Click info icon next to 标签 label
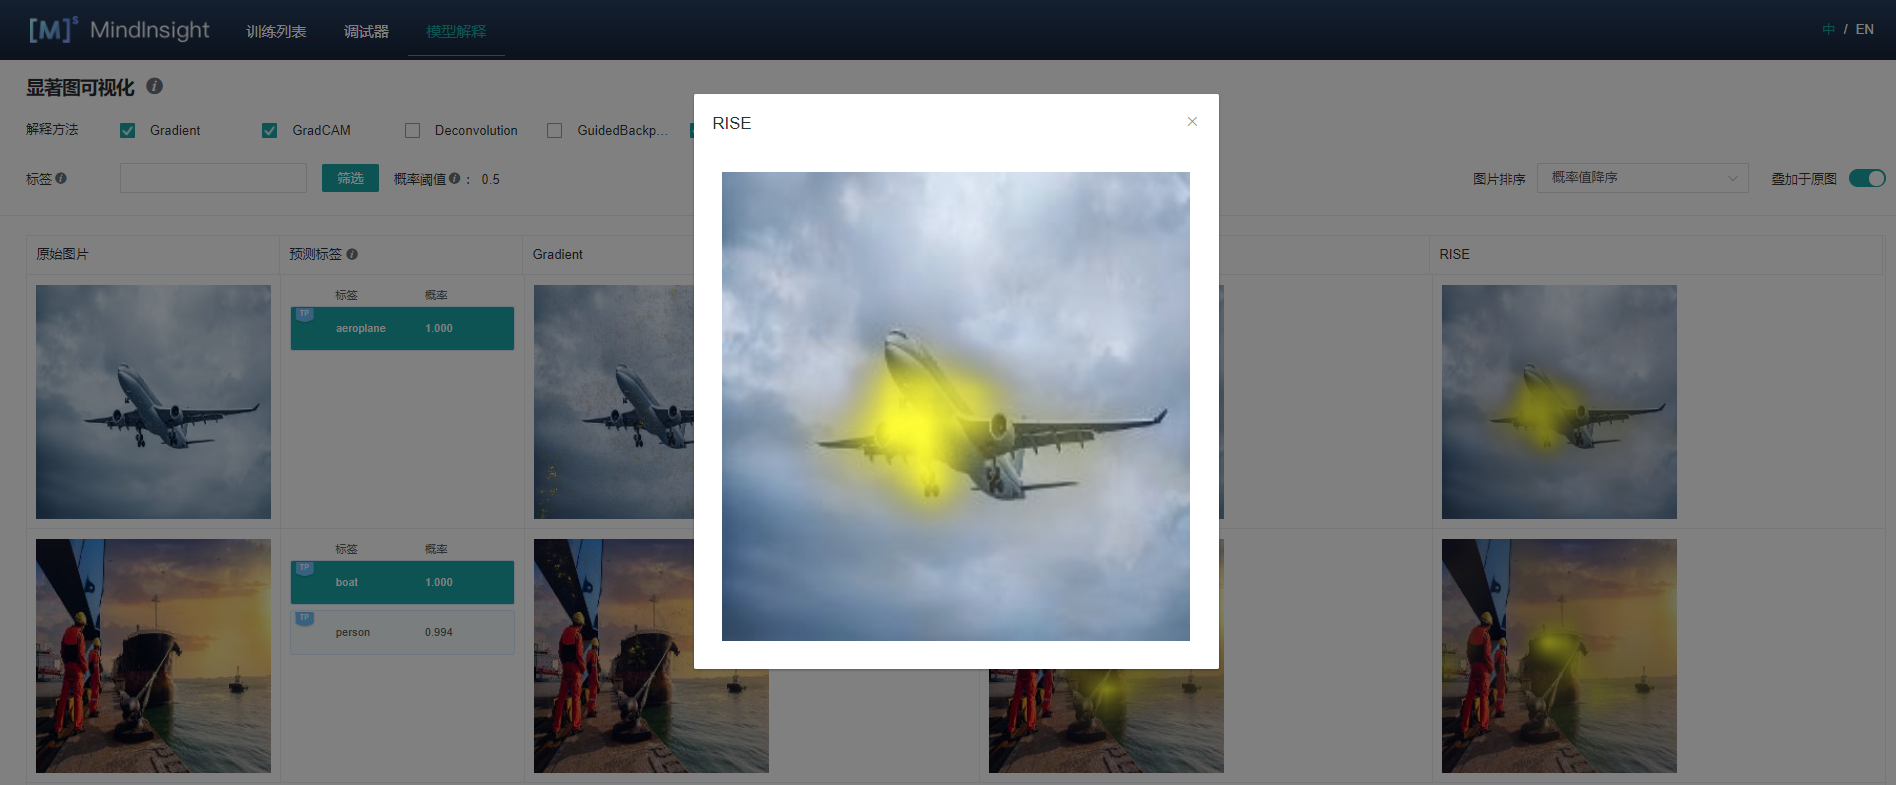This screenshot has width=1896, height=785. click(x=61, y=178)
